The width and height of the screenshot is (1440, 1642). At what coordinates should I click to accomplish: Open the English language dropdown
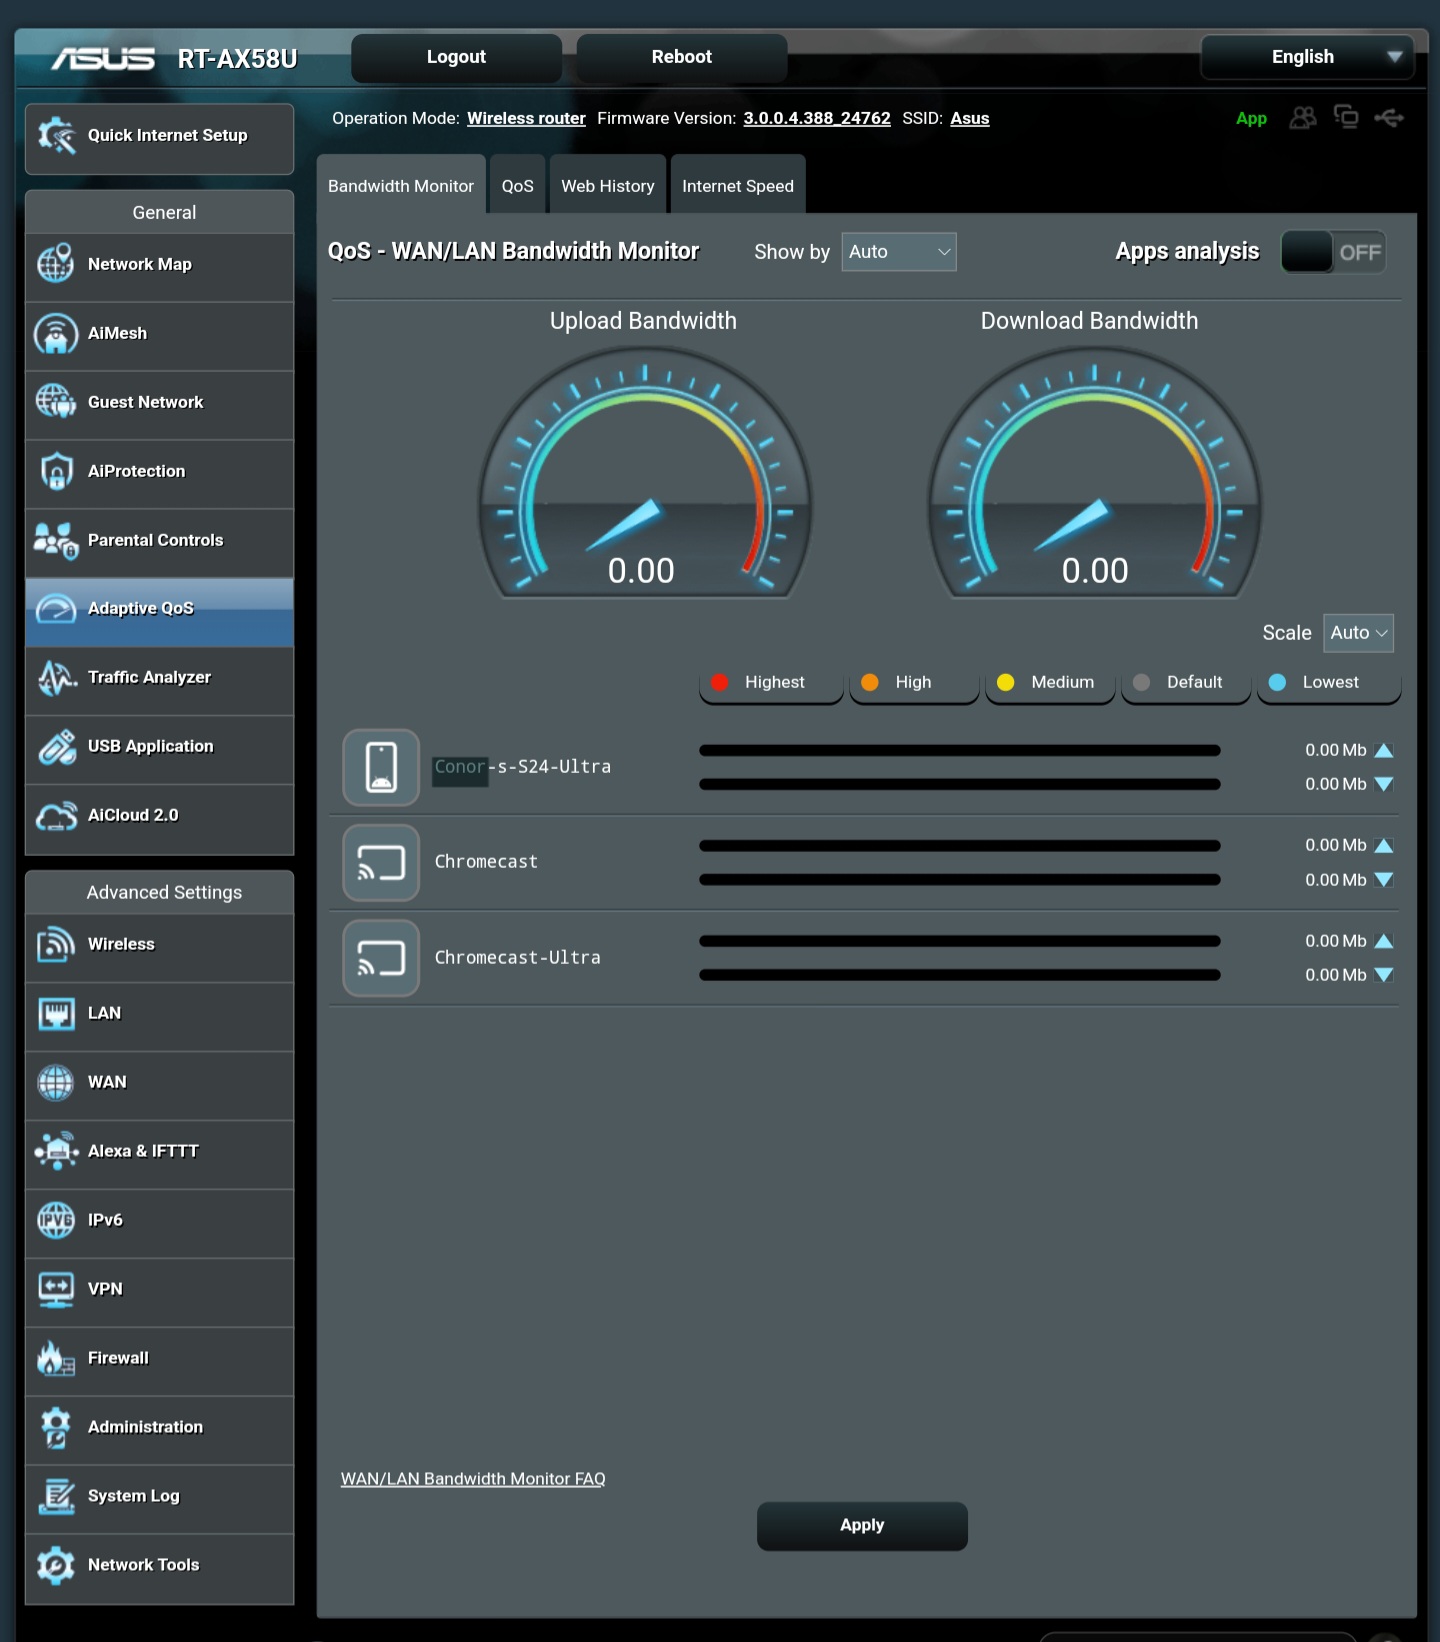(x=1307, y=57)
